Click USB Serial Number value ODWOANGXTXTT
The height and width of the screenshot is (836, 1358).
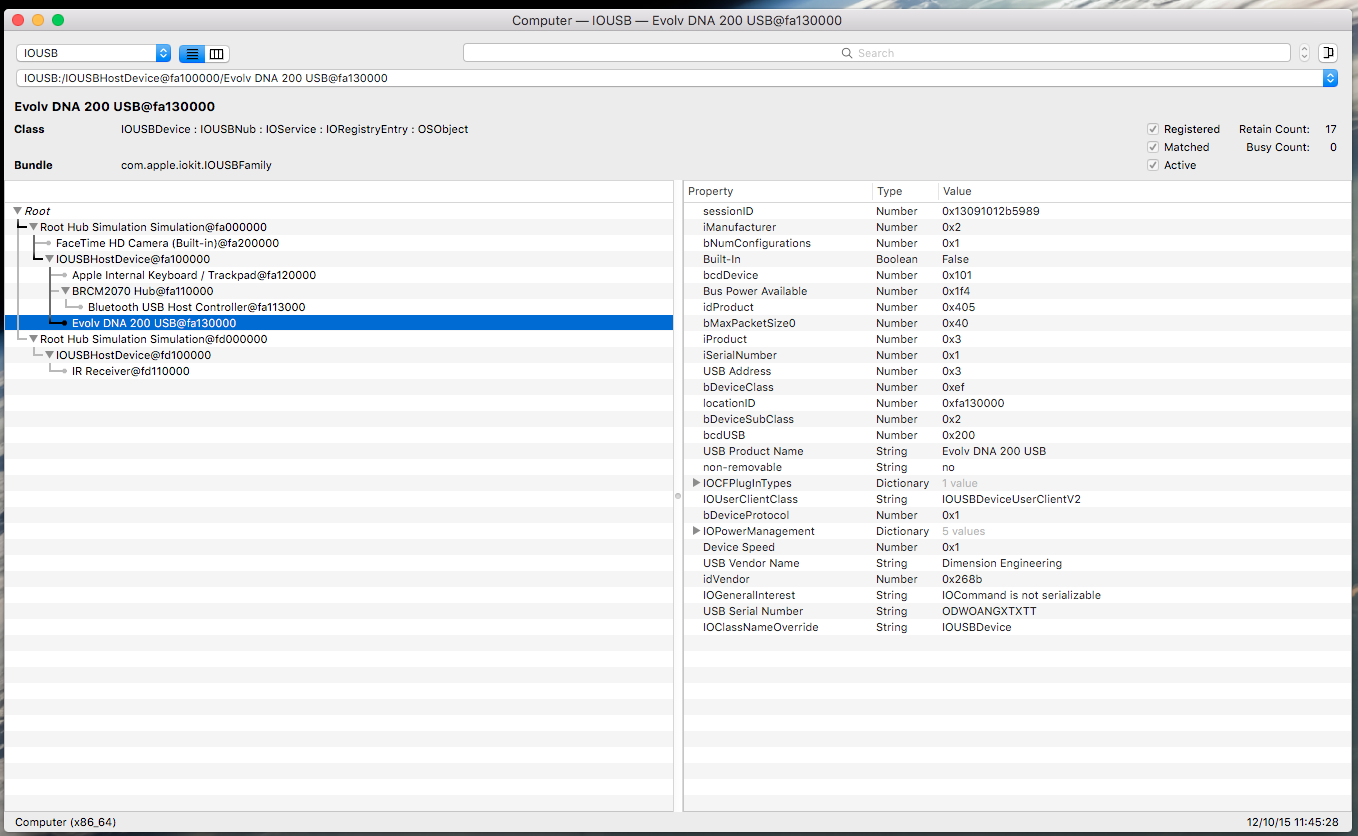tap(989, 611)
